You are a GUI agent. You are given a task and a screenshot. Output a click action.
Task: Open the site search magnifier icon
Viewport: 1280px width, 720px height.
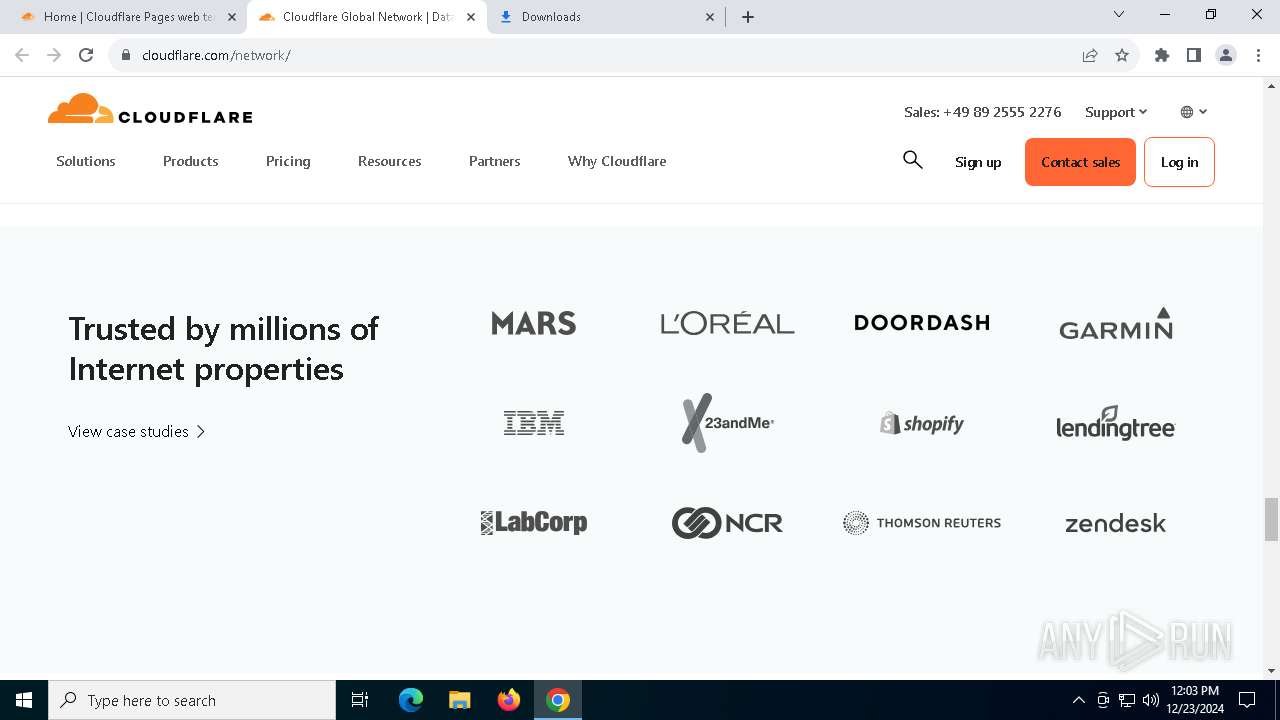tap(912, 160)
